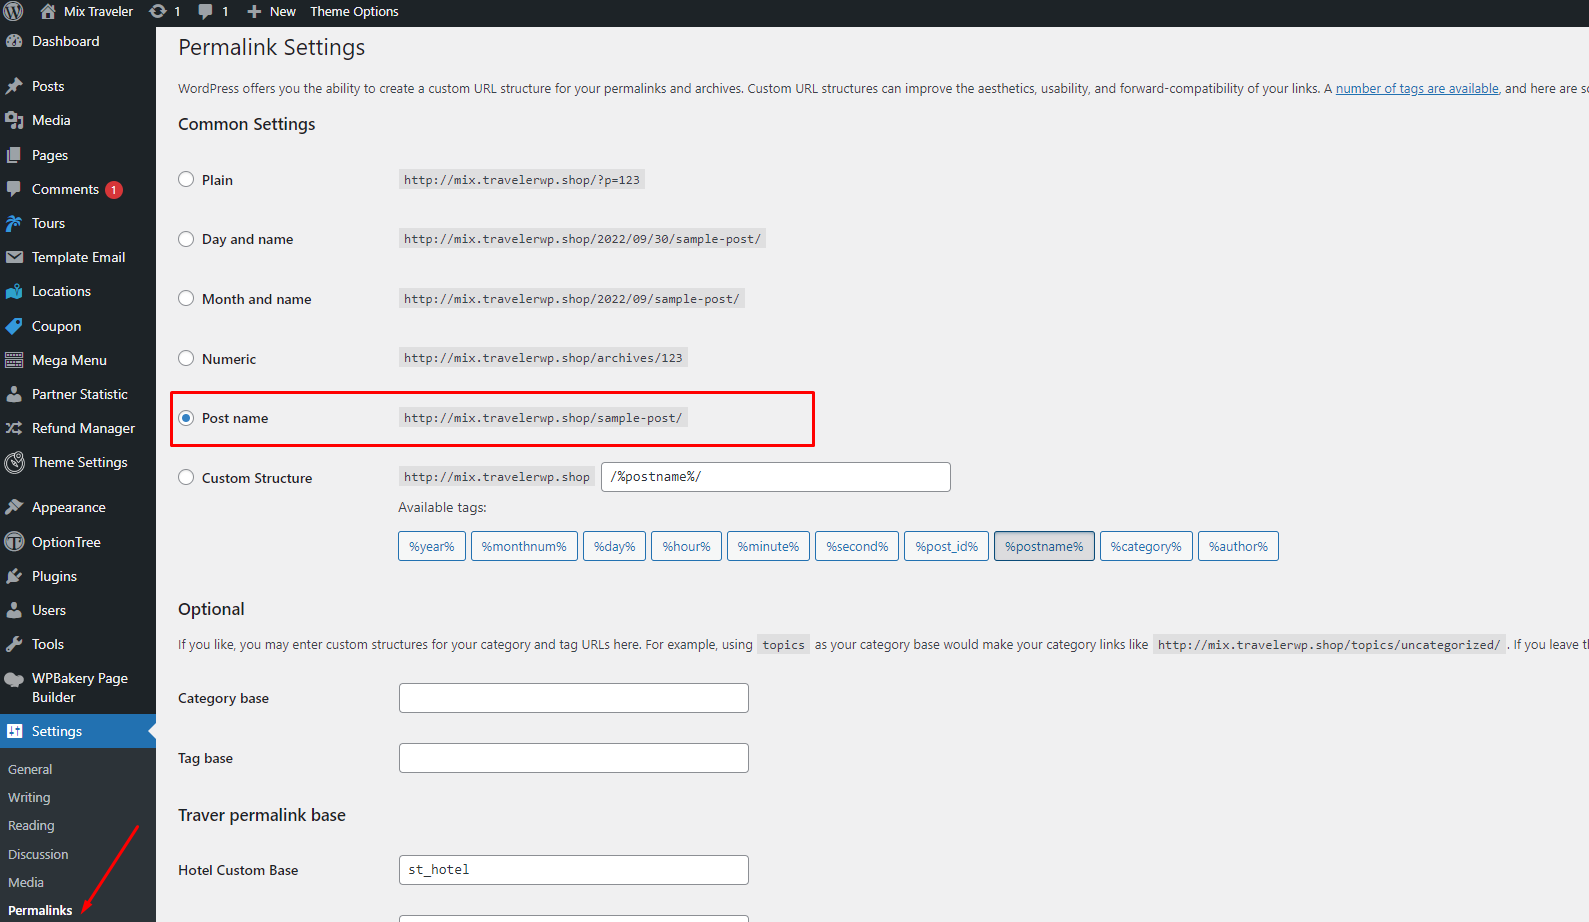Open the Media item under Settings submenu
1589x922 pixels.
(x=26, y=882)
